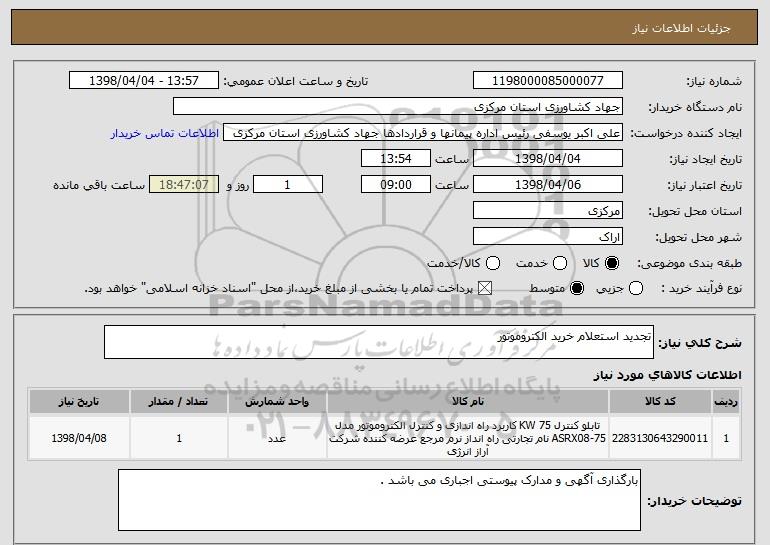Click the creation date field 1398/04/04
This screenshot has width=770, height=545.
pyautogui.click(x=548, y=159)
